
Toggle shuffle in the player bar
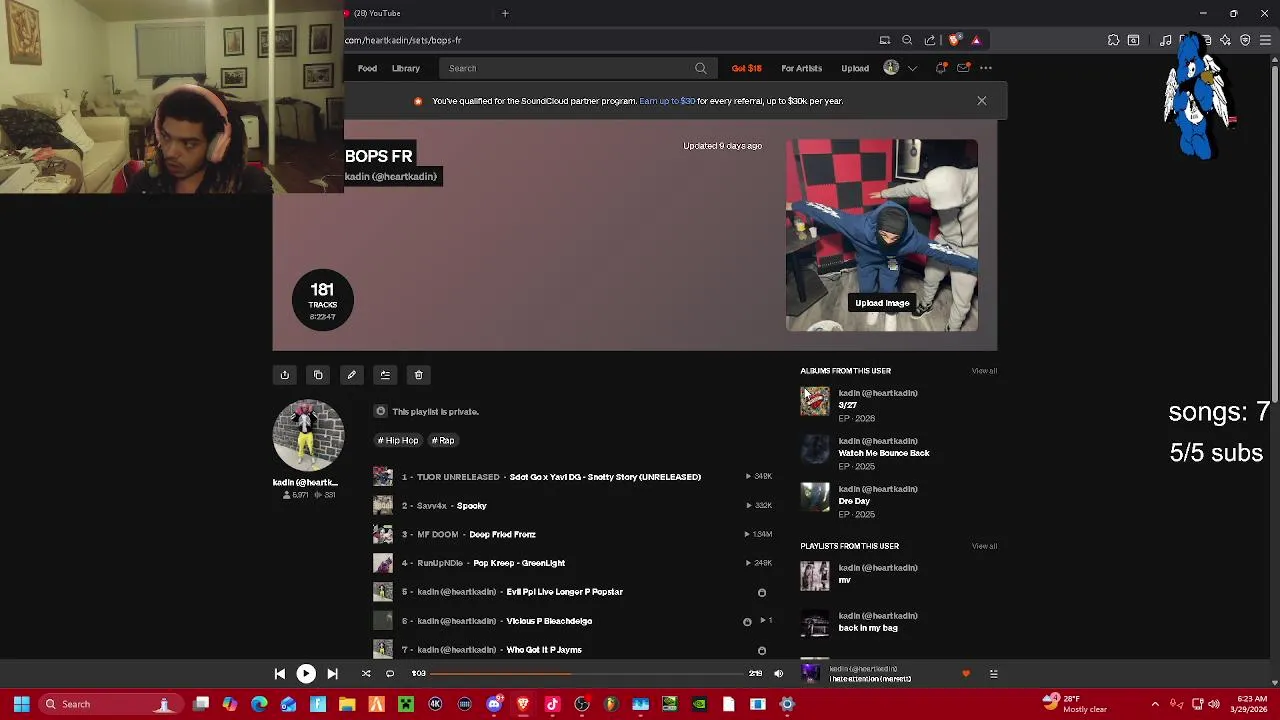pyautogui.click(x=366, y=674)
